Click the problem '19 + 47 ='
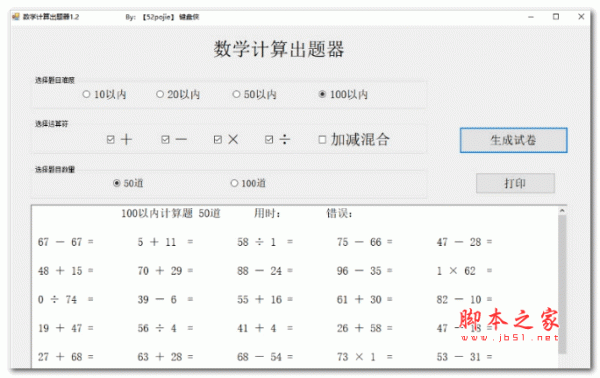Screen dimensions: 600x378 tap(65, 328)
